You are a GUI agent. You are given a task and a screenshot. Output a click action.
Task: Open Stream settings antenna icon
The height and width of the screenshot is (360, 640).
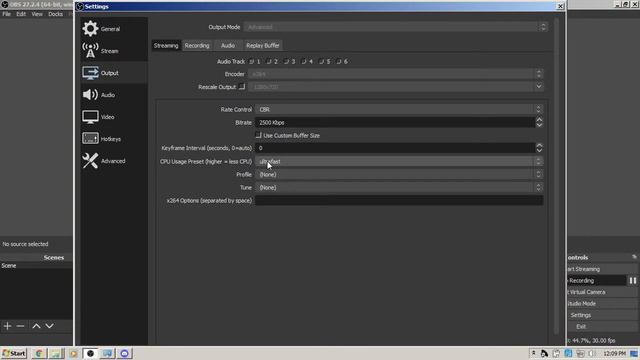90,51
